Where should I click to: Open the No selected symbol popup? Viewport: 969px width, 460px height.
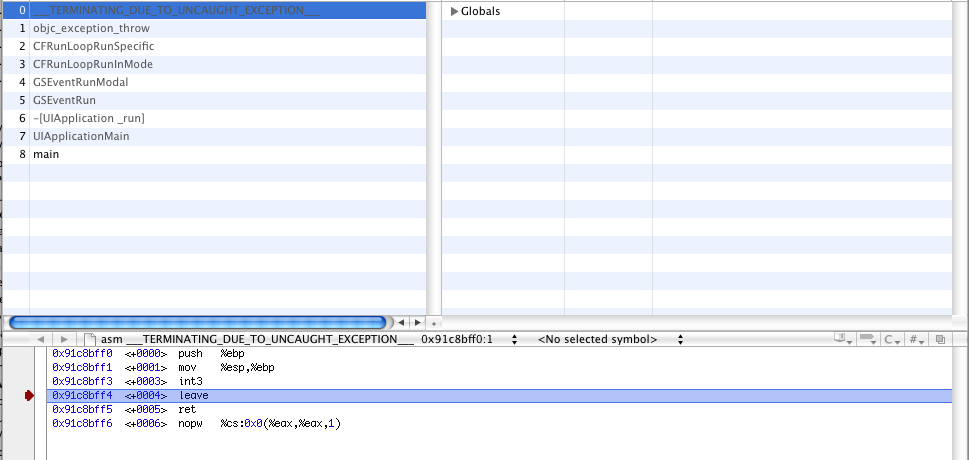[609, 339]
